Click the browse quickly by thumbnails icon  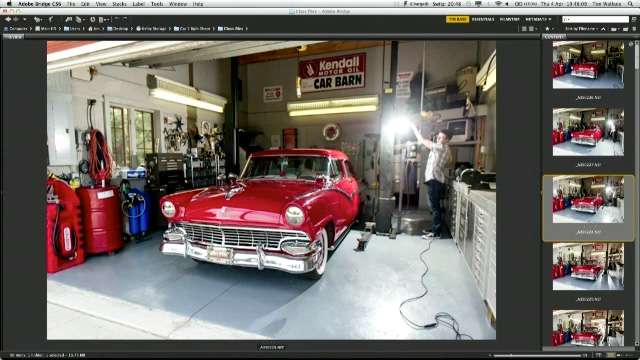coord(524,29)
